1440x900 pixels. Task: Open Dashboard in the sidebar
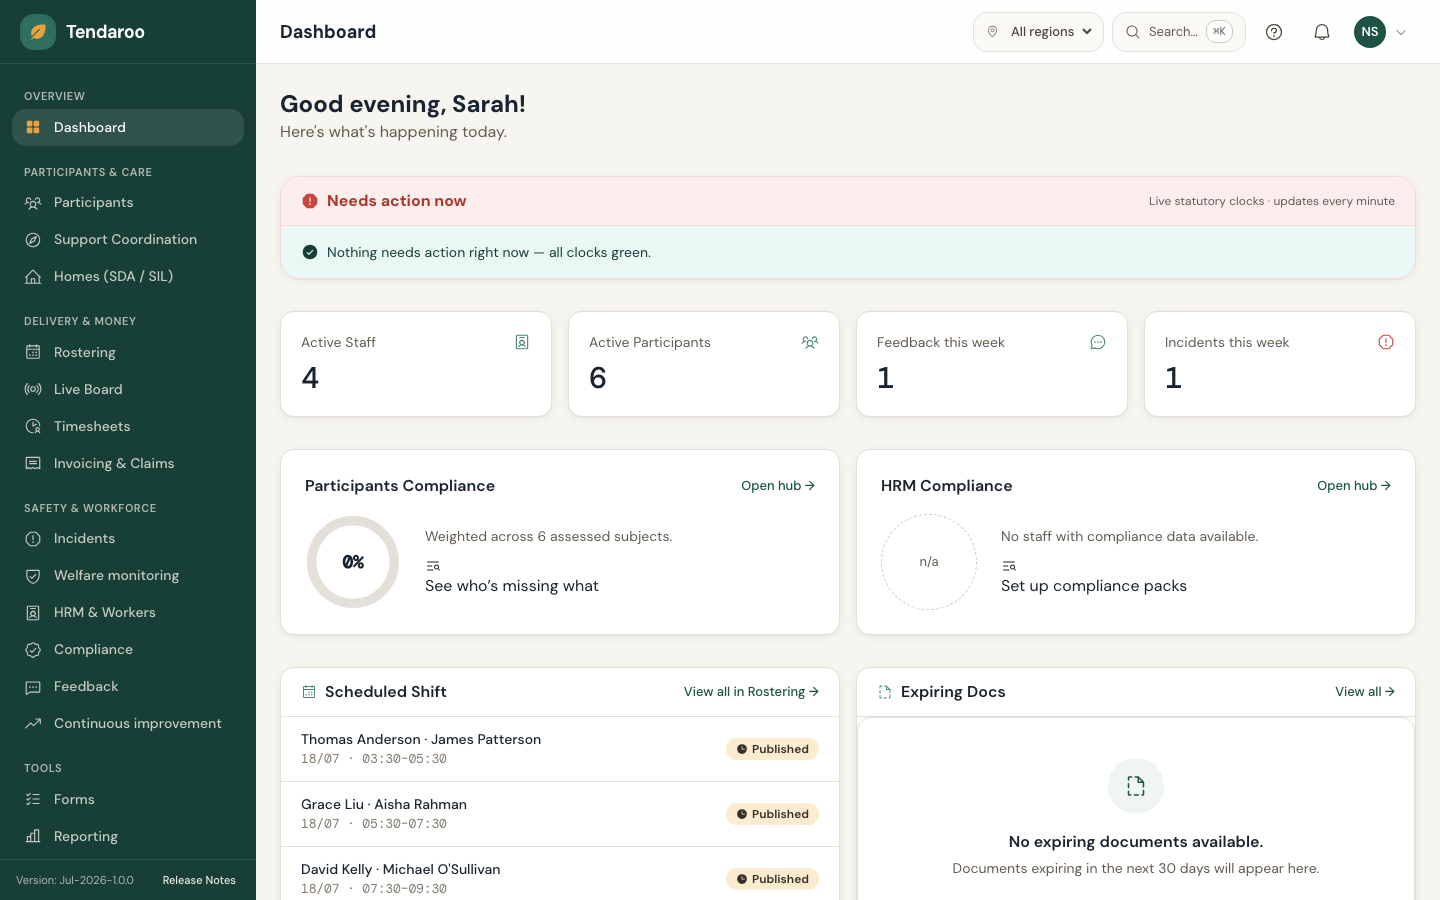click(x=128, y=127)
